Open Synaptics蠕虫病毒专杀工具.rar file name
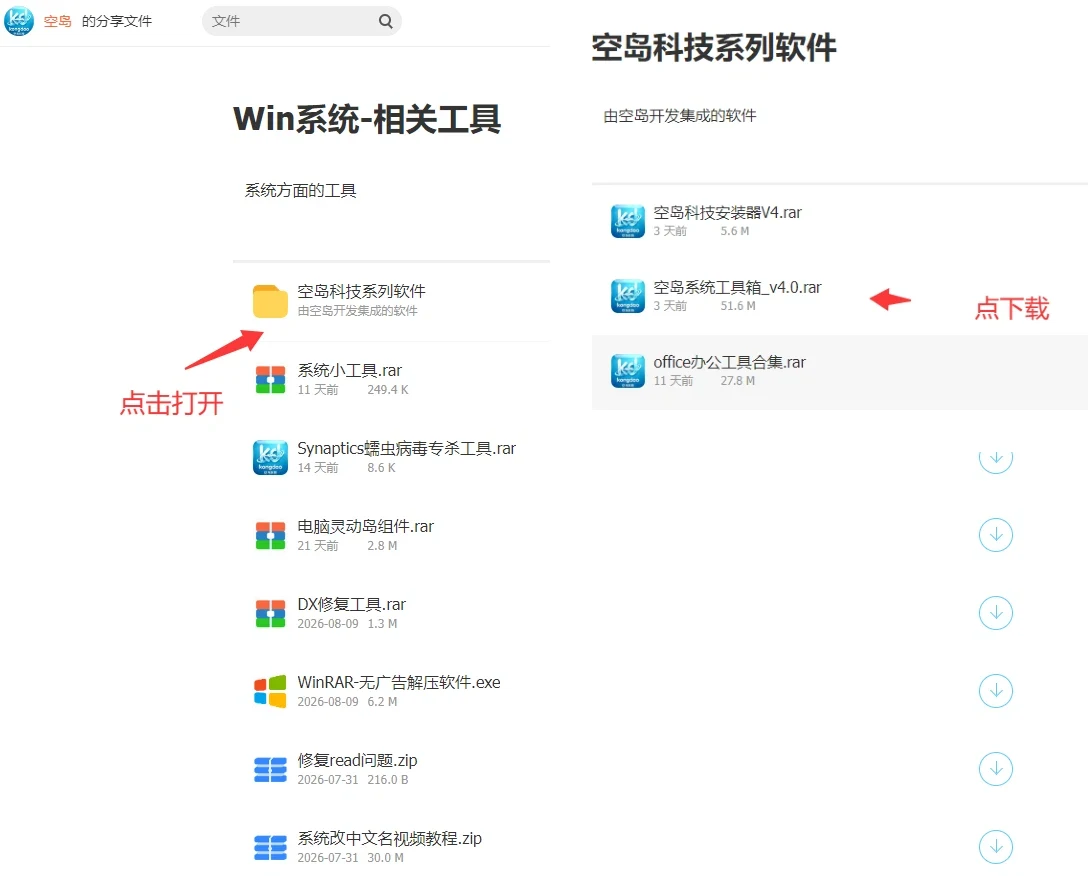The width and height of the screenshot is (1088, 876). 407,448
